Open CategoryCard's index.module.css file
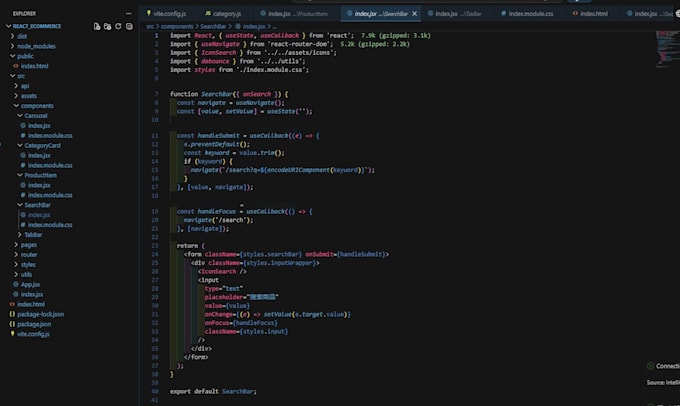The image size is (680, 406). 50,165
